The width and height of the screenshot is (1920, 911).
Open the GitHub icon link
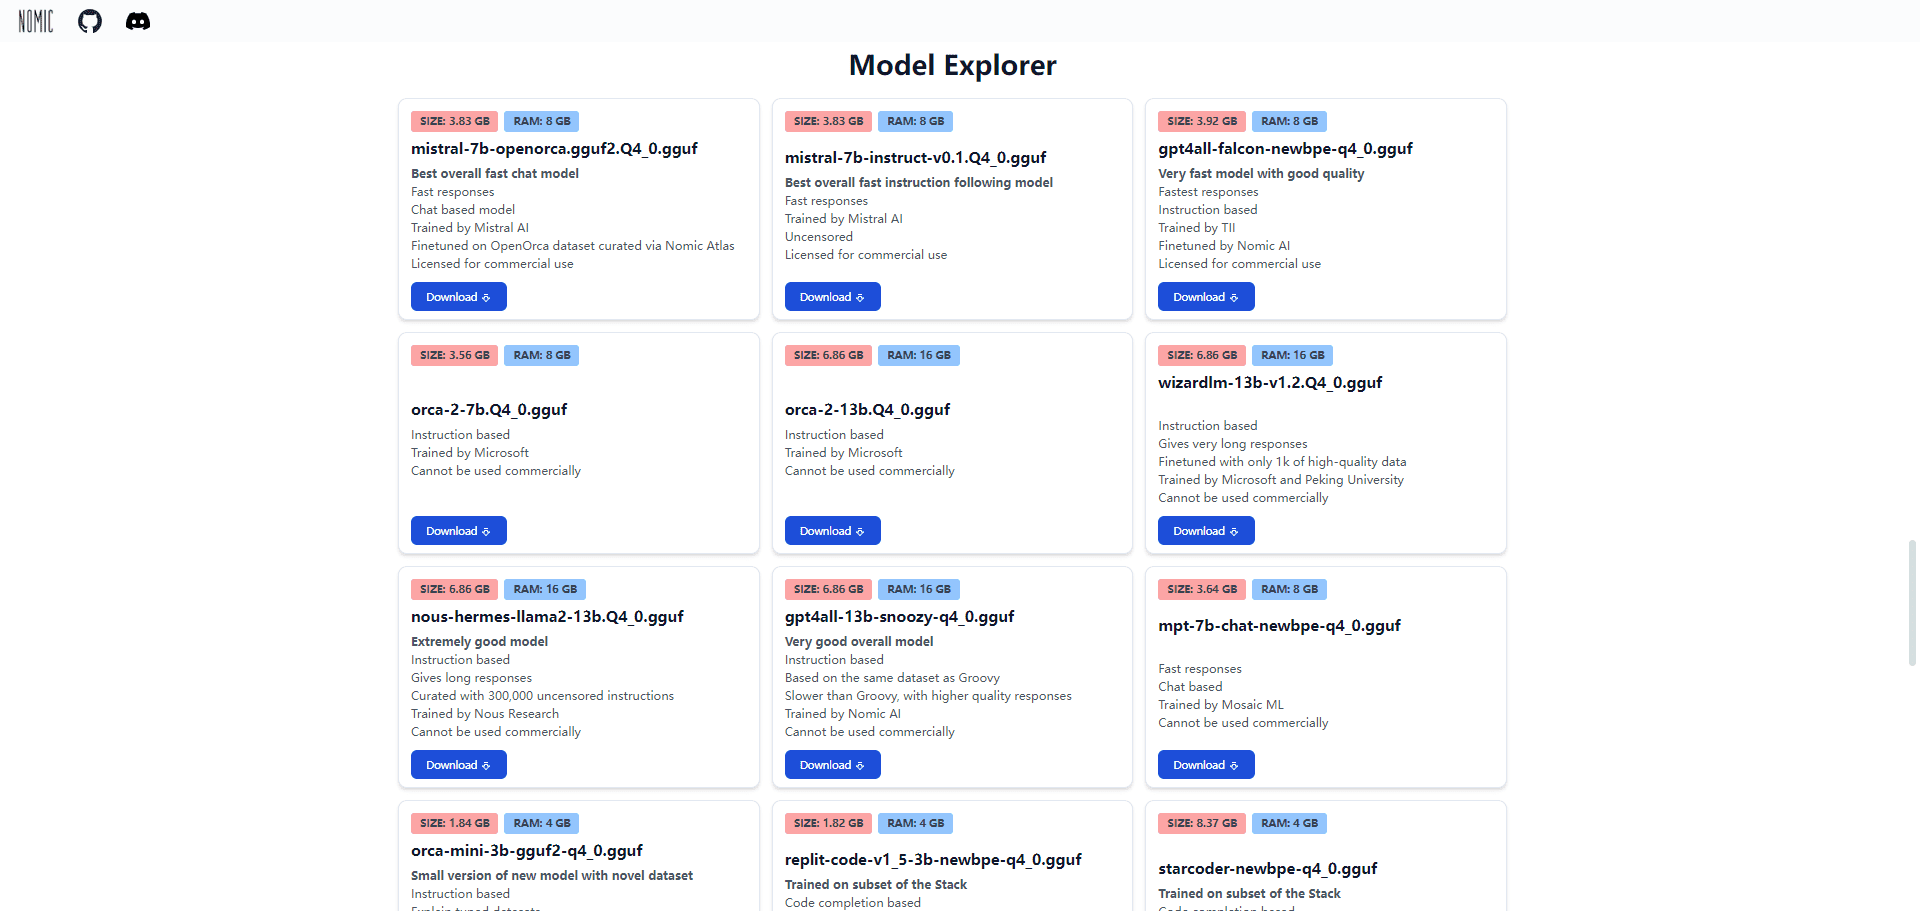[90, 21]
